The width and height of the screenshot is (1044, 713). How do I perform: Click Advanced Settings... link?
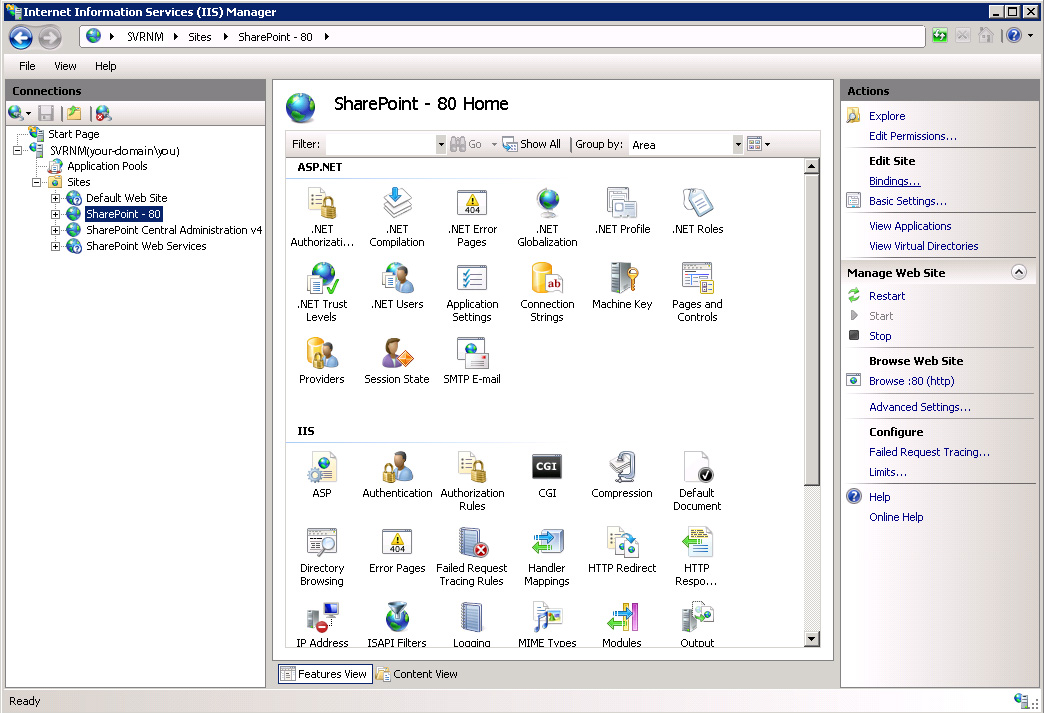[x=919, y=407]
